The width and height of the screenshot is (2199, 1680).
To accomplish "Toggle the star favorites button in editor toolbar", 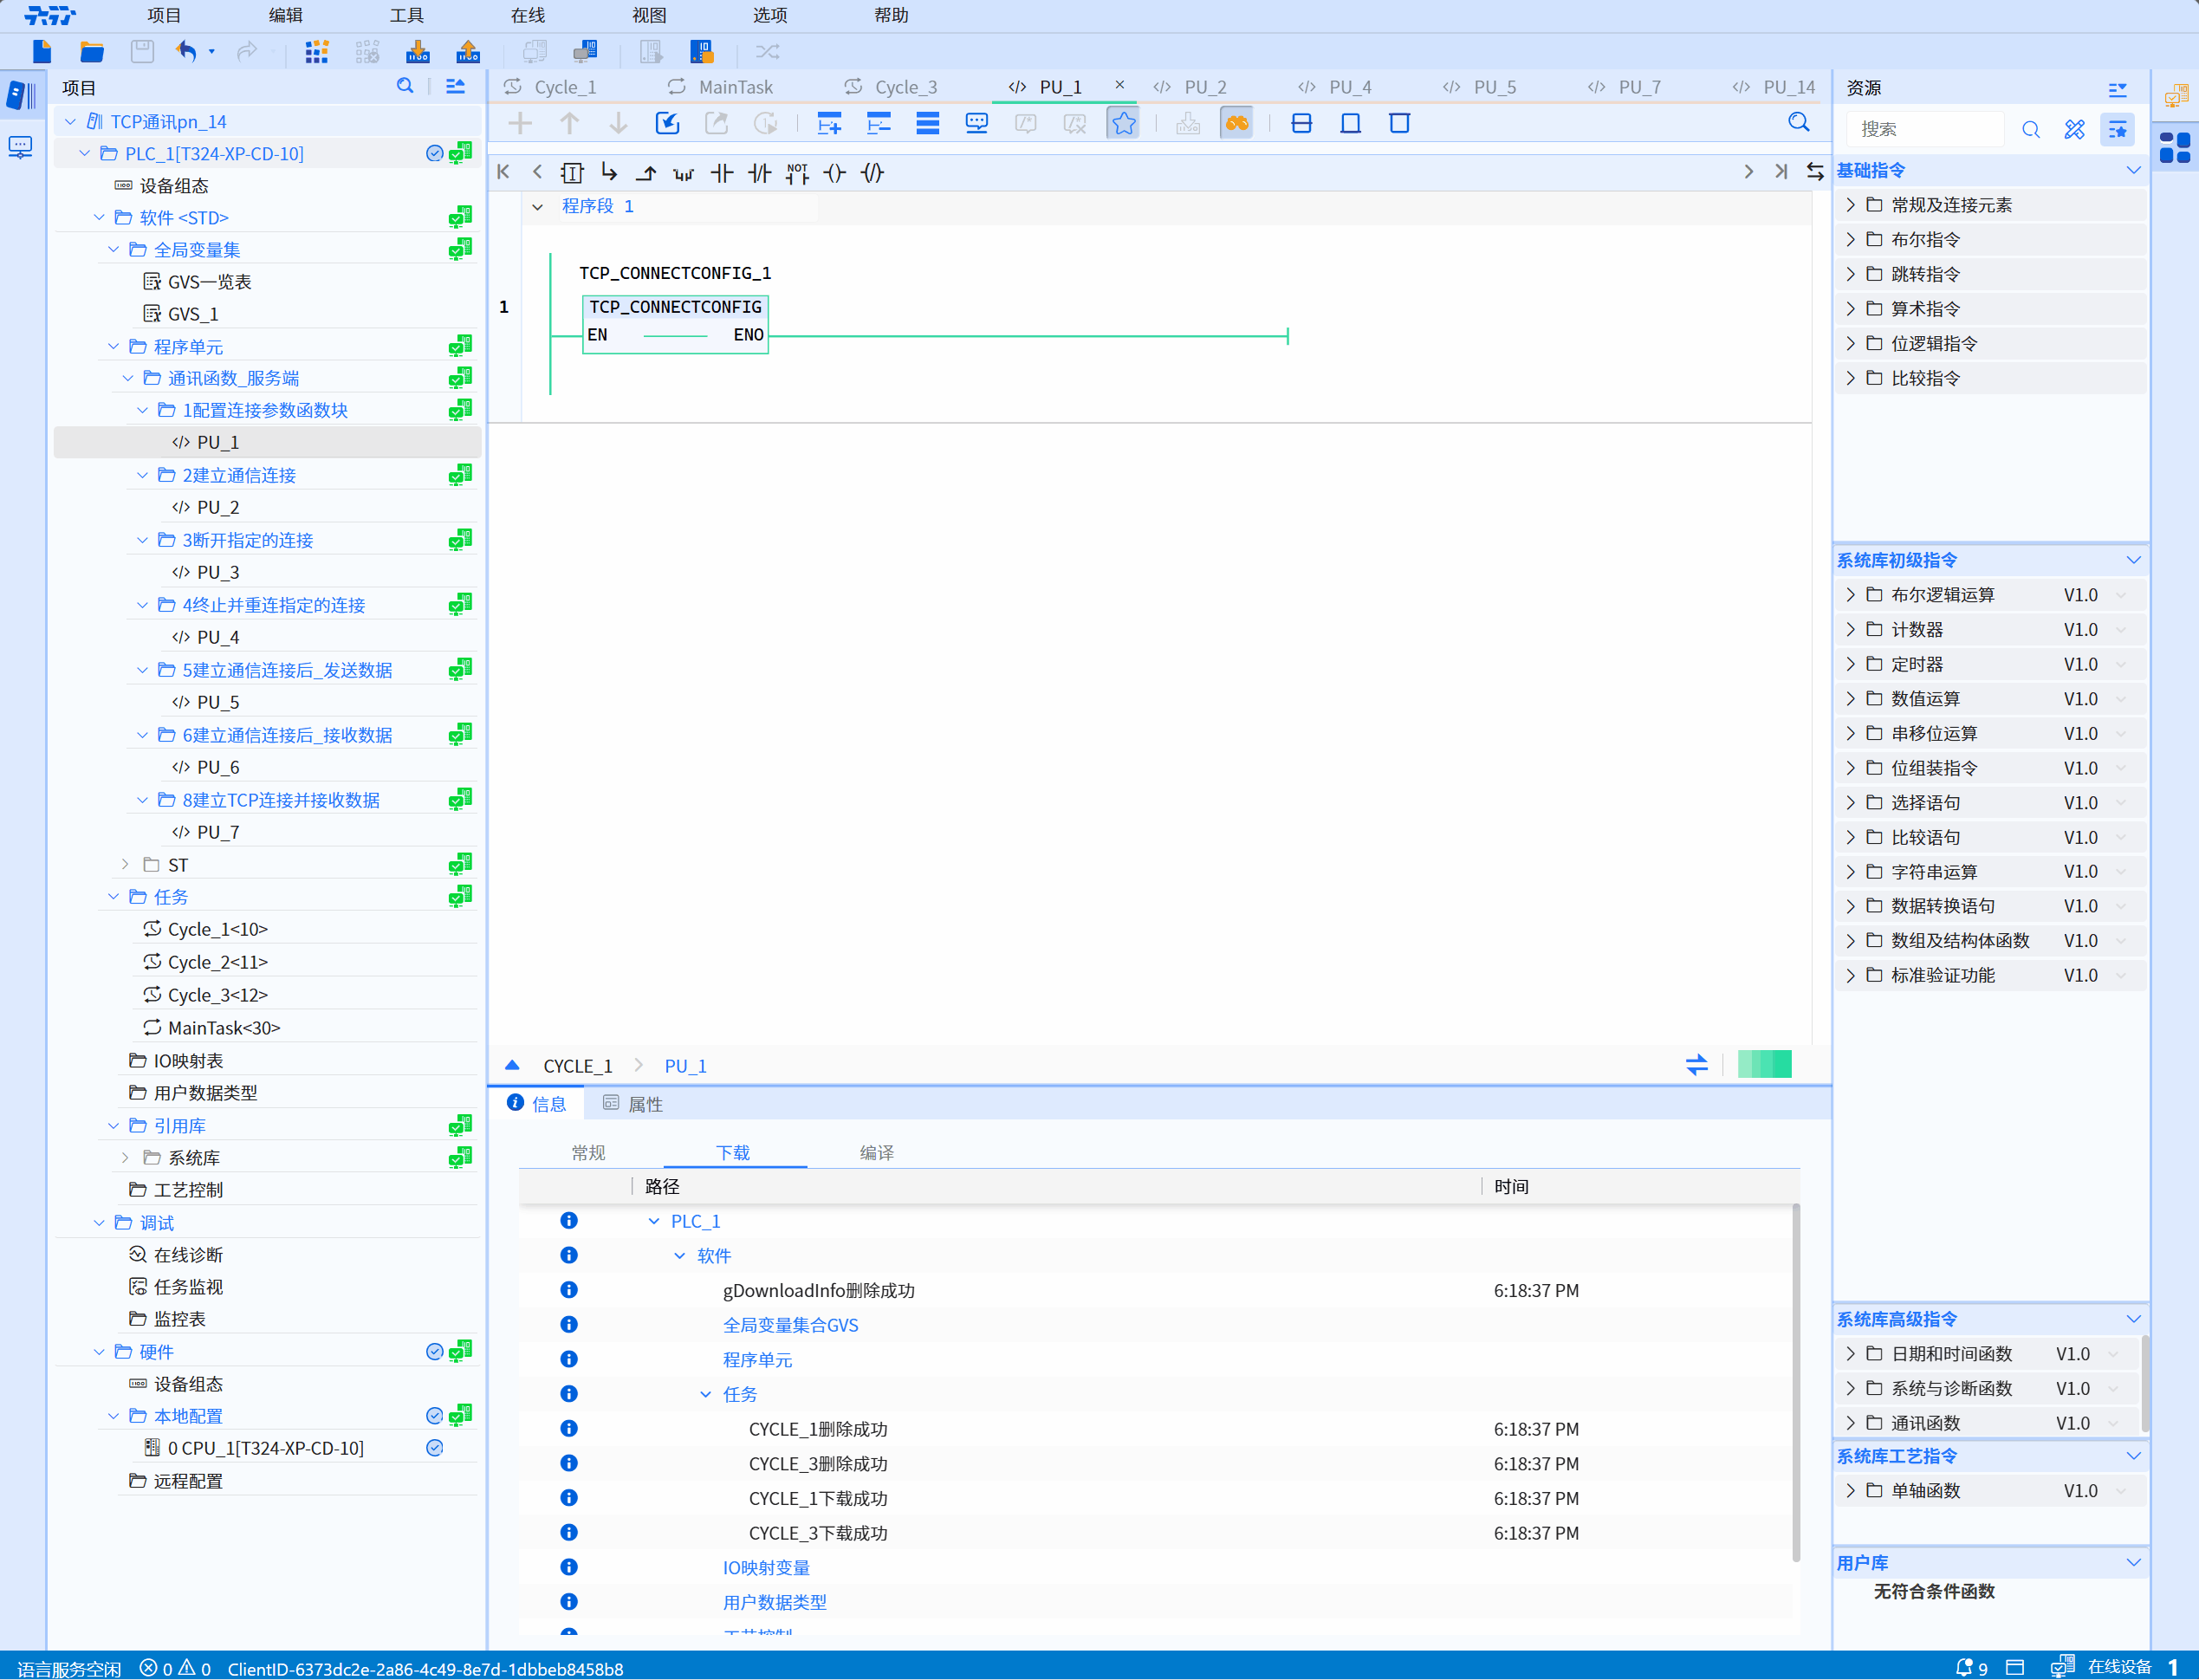I will (x=1123, y=123).
